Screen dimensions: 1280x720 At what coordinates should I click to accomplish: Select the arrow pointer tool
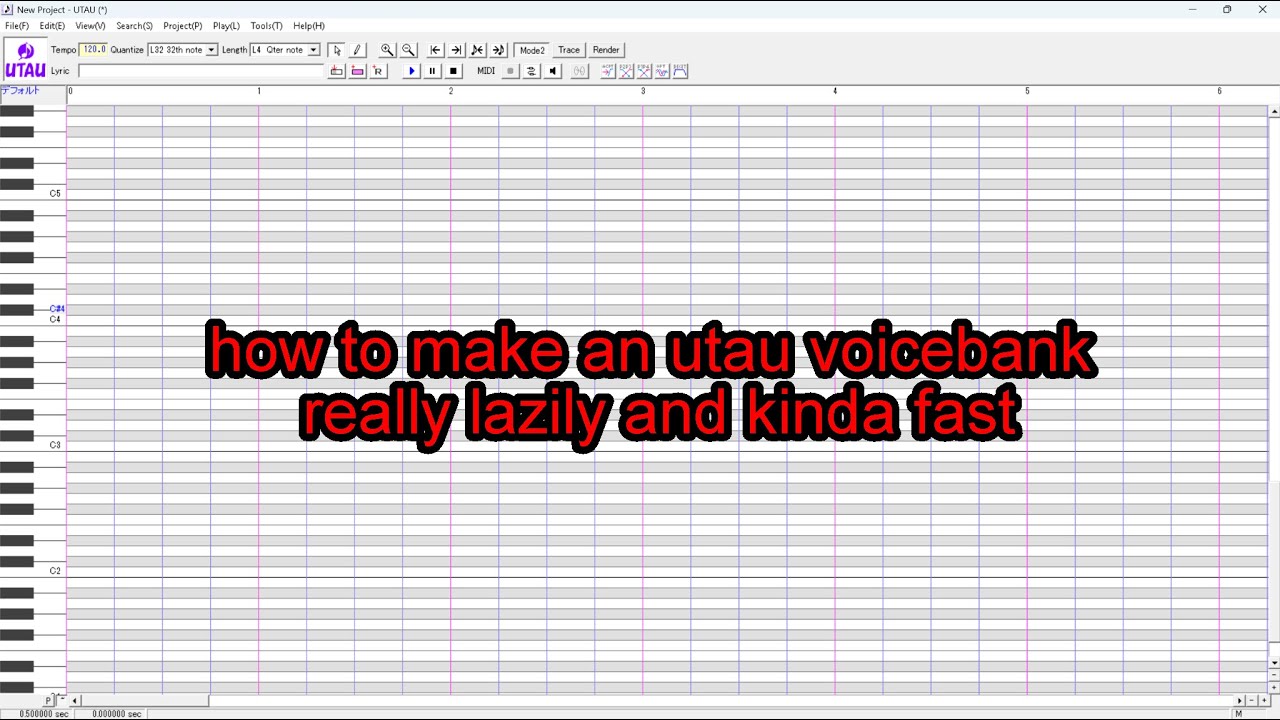337,50
